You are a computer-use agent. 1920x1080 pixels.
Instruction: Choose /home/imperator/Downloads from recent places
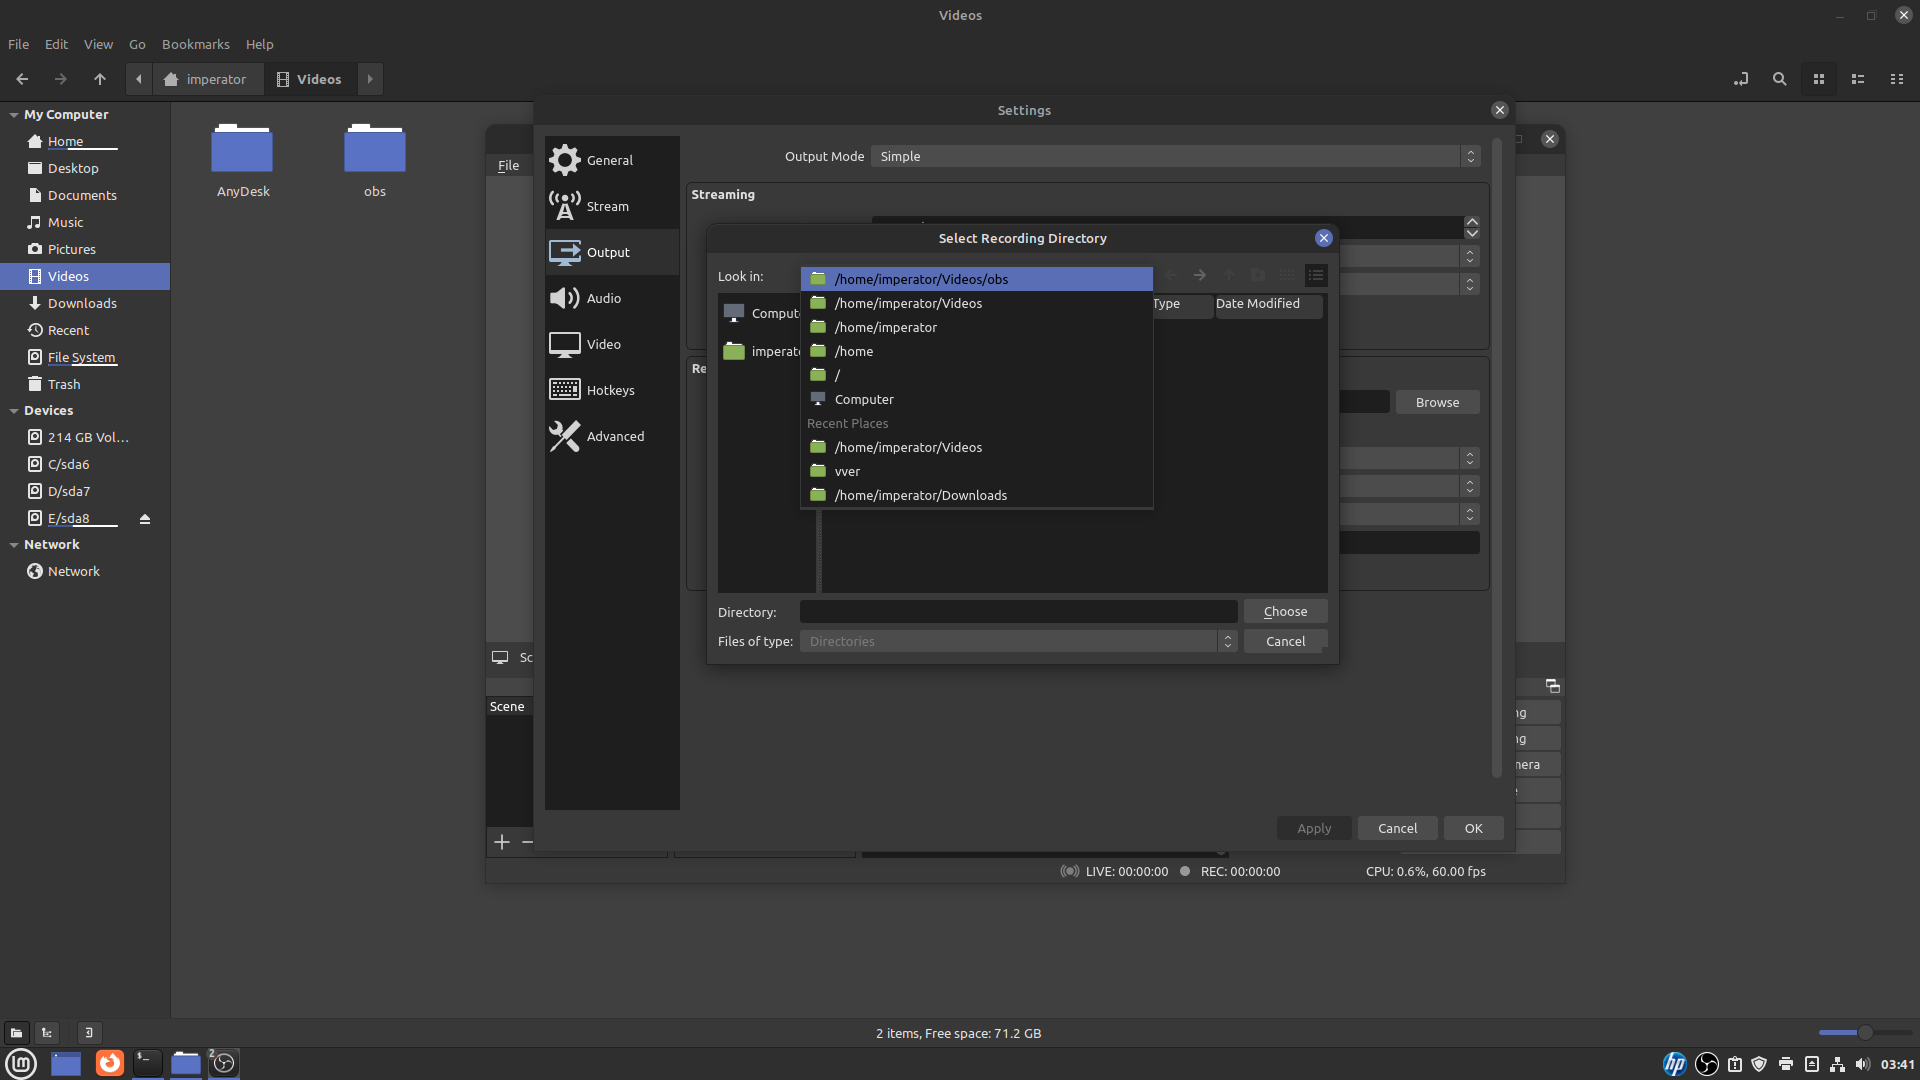(x=920, y=495)
